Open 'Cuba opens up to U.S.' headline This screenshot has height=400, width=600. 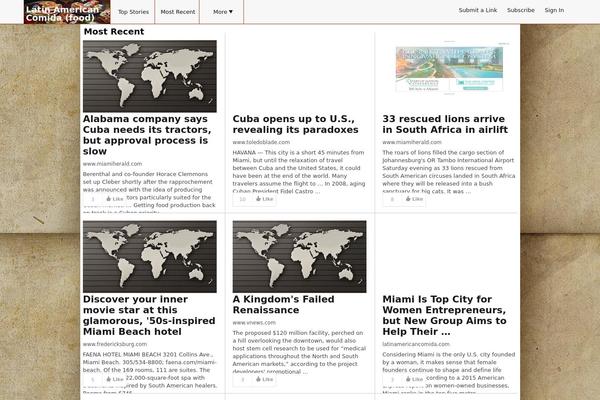coord(295,124)
